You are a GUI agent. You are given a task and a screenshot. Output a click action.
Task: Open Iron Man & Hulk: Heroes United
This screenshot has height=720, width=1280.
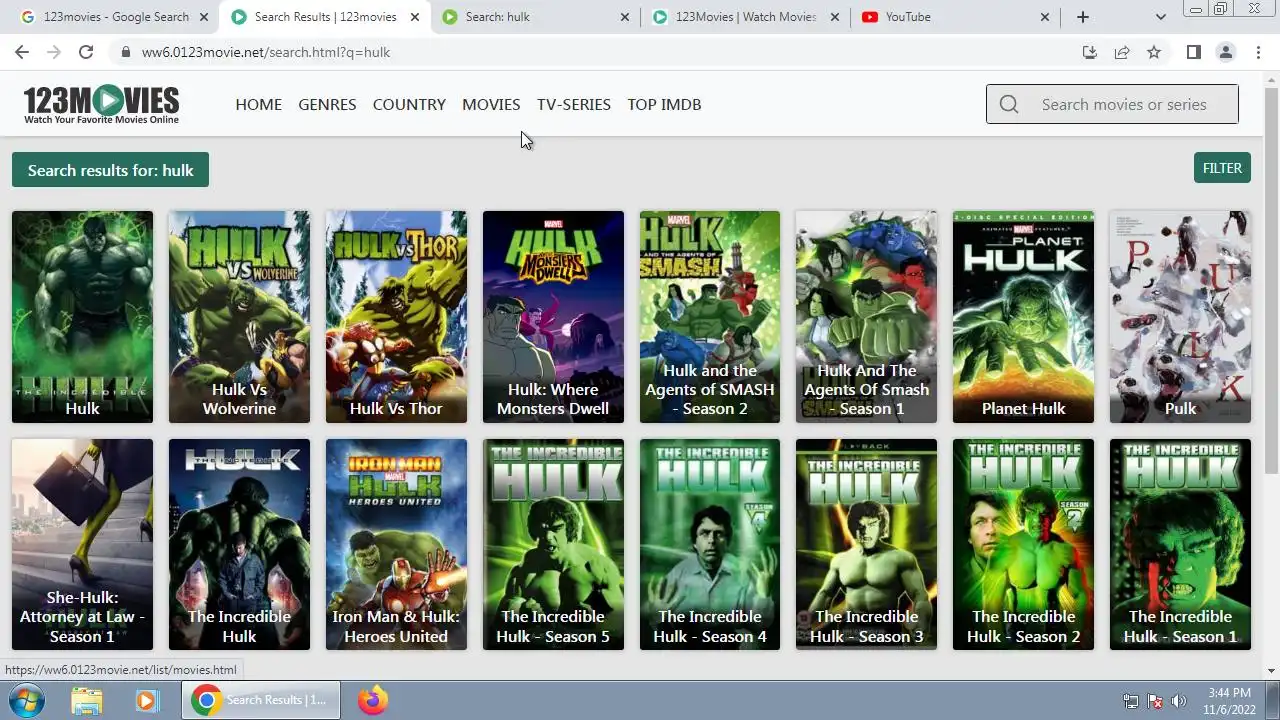point(396,545)
